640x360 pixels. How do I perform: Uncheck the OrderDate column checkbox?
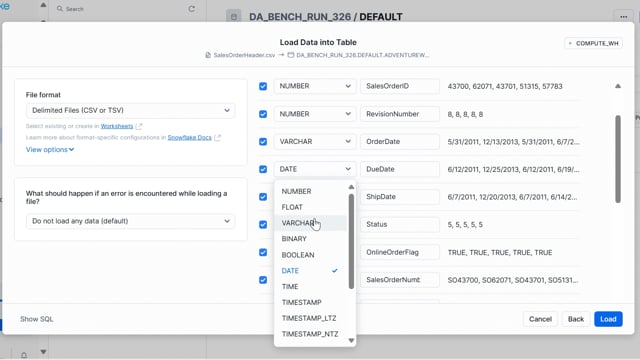263,142
